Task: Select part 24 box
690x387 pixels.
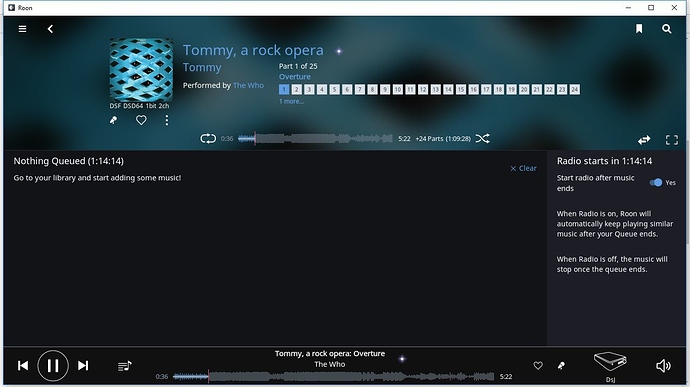Action: pyautogui.click(x=575, y=89)
